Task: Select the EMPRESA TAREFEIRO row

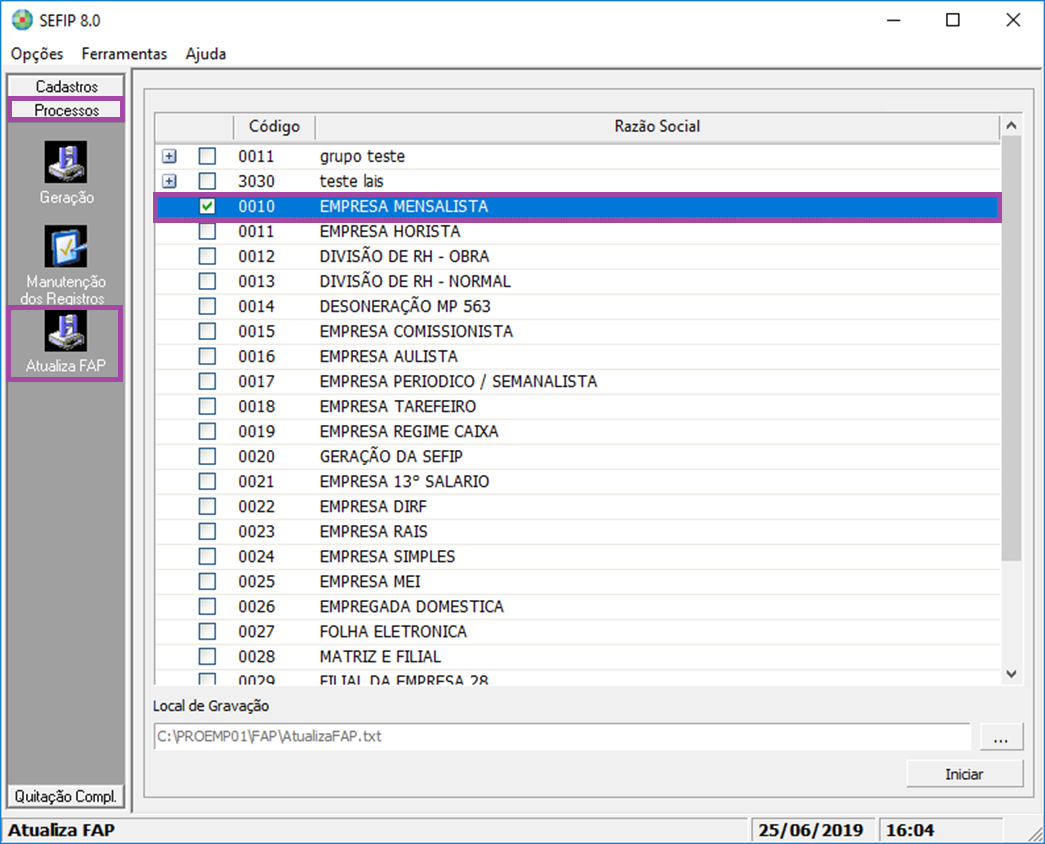Action: (x=578, y=406)
